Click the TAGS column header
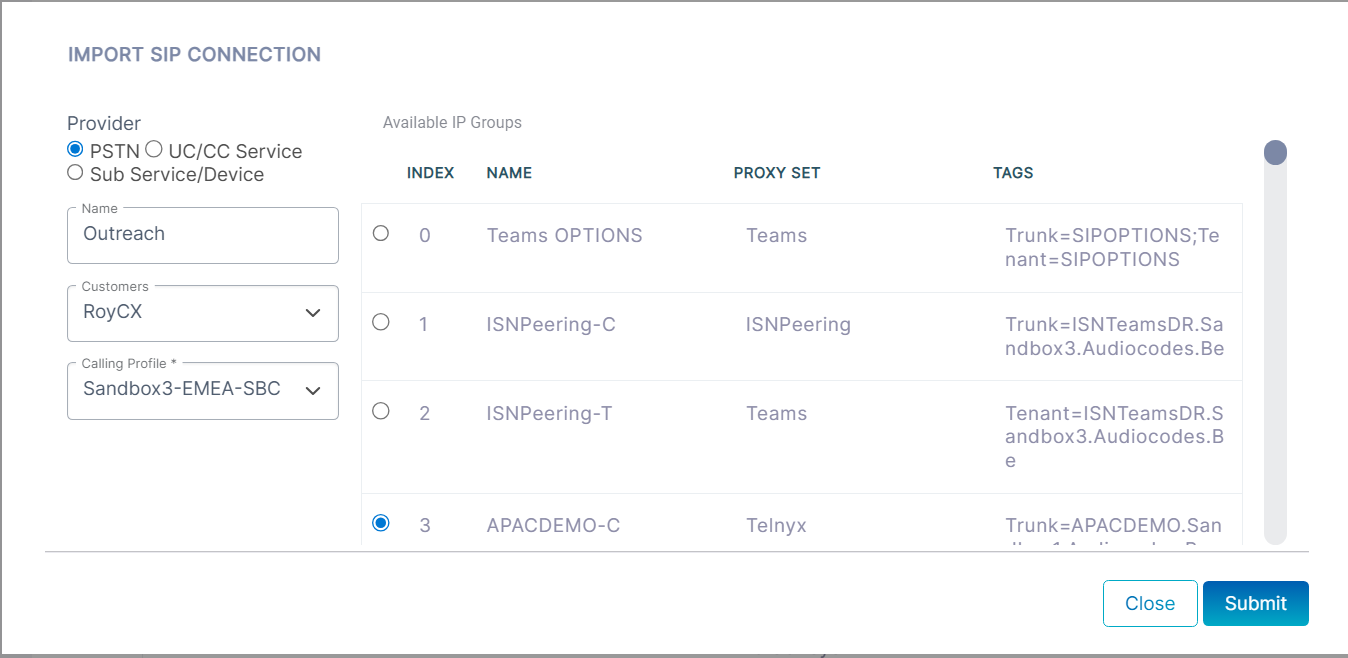Screen dimensions: 1348x658 coord(1013,173)
